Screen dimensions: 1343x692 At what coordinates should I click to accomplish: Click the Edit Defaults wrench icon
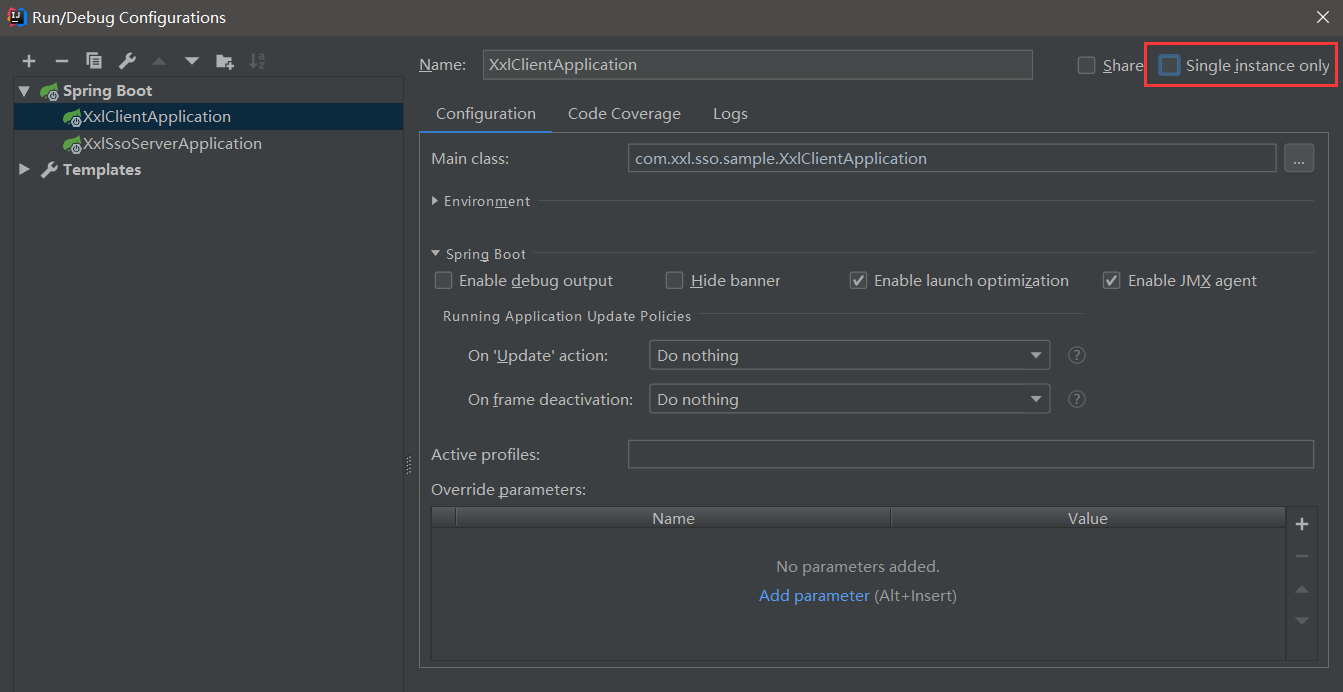[127, 62]
